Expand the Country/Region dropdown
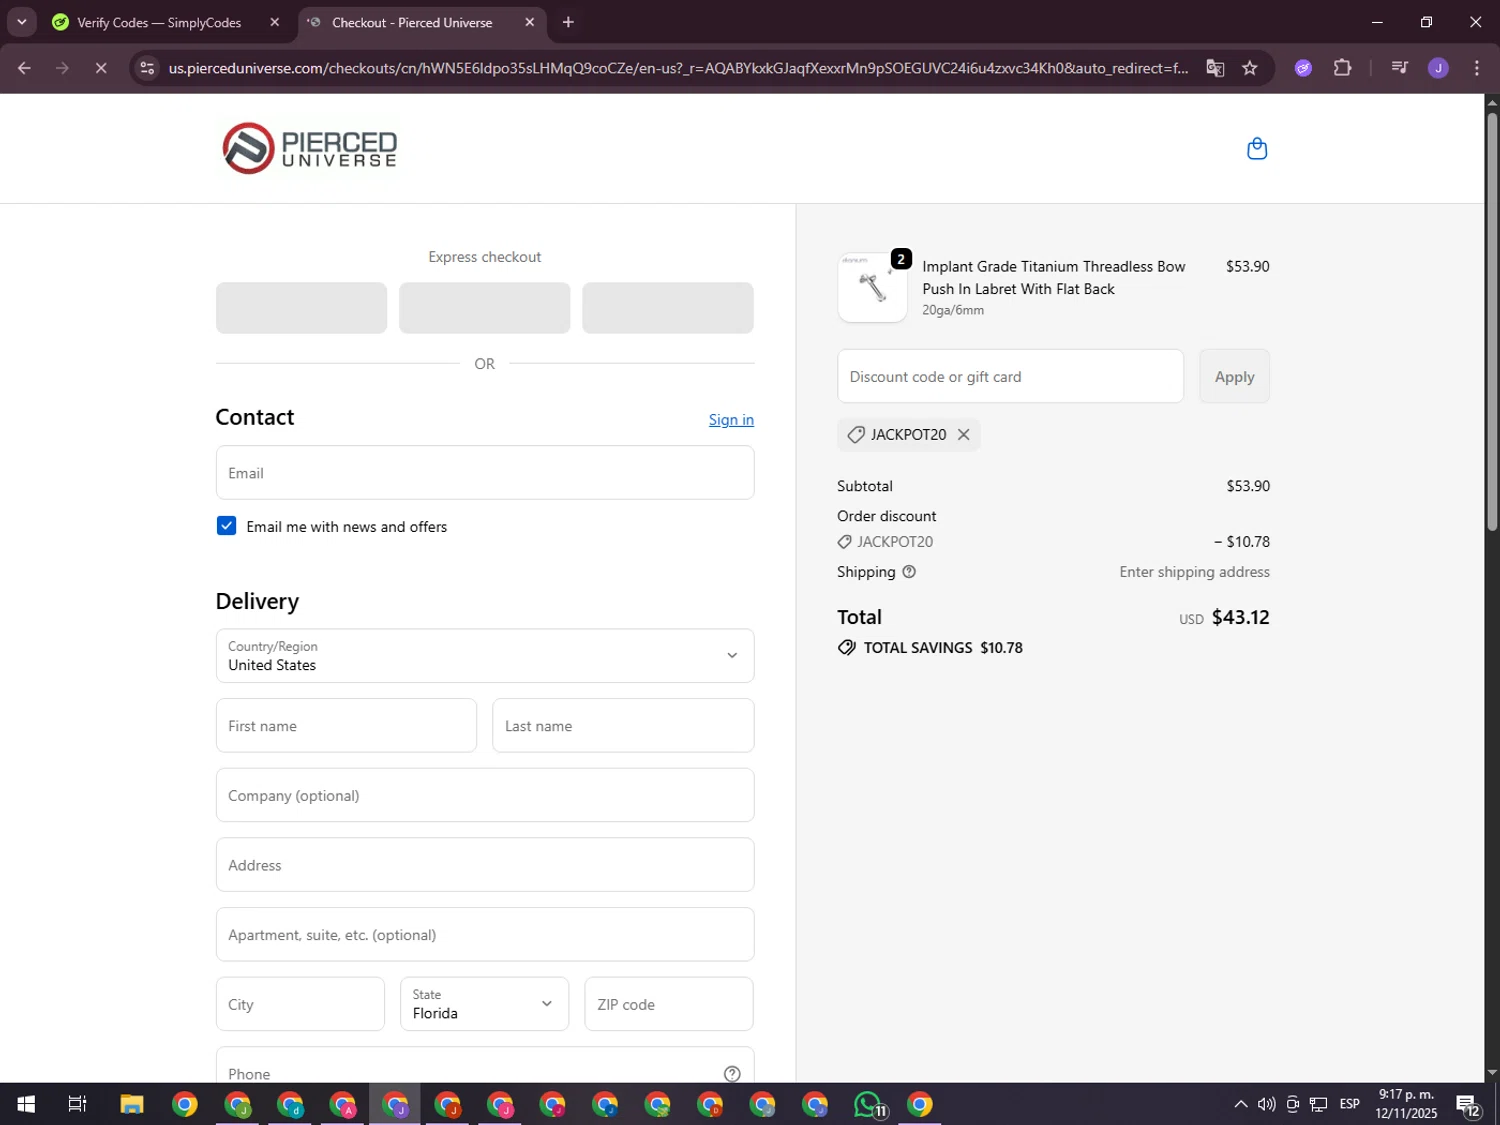The height and width of the screenshot is (1125, 1500). click(x=485, y=656)
